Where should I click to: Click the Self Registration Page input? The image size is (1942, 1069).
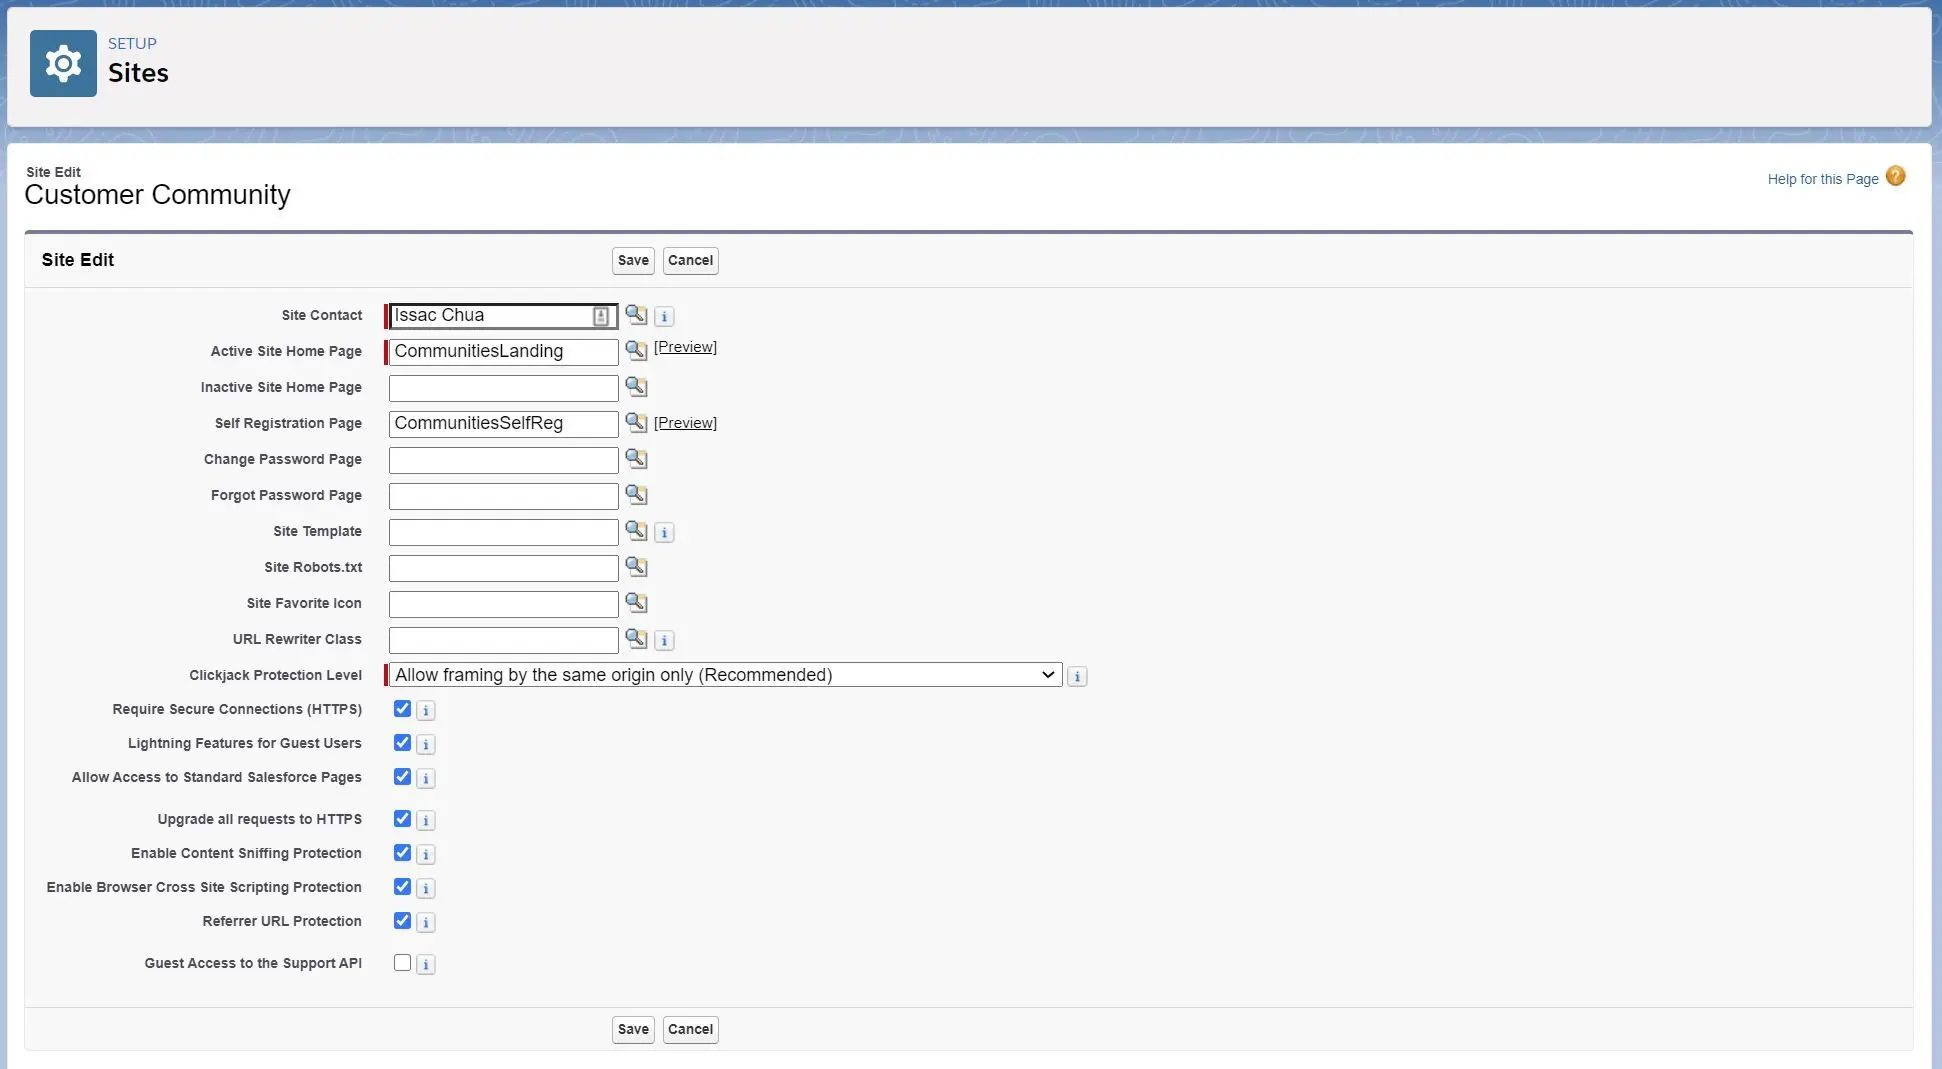(x=503, y=424)
